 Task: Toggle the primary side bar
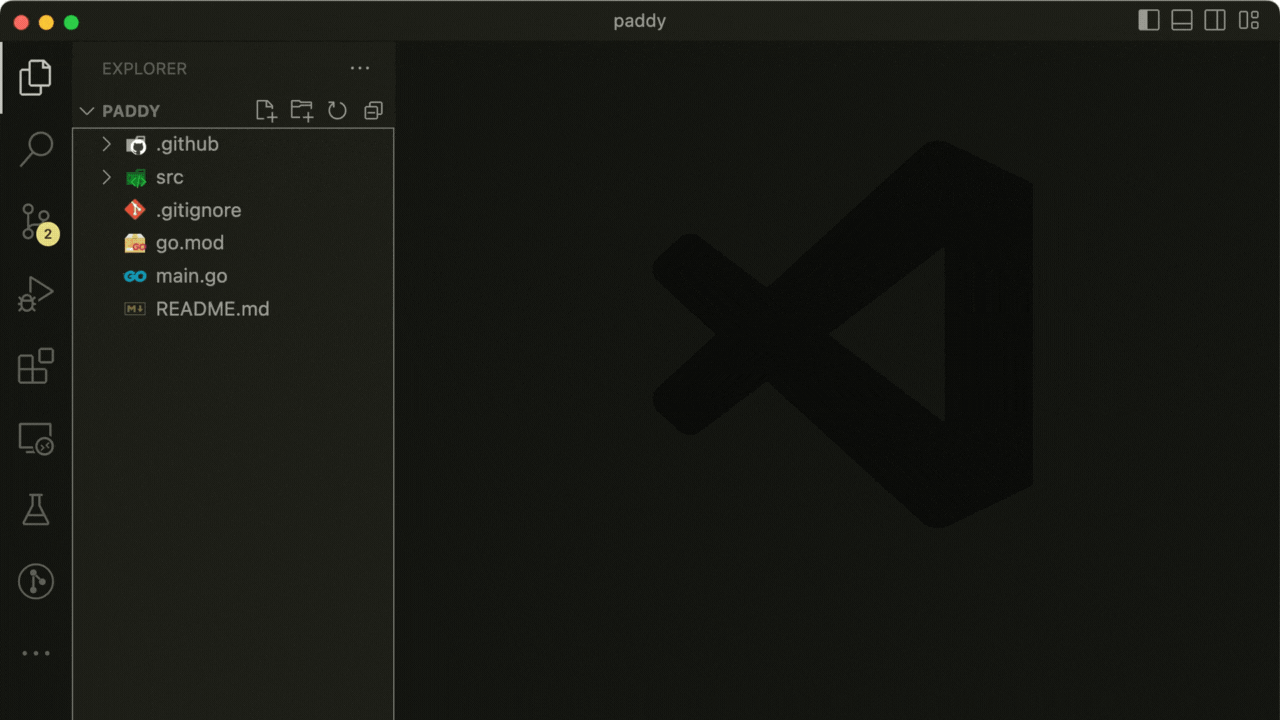[1149, 21]
